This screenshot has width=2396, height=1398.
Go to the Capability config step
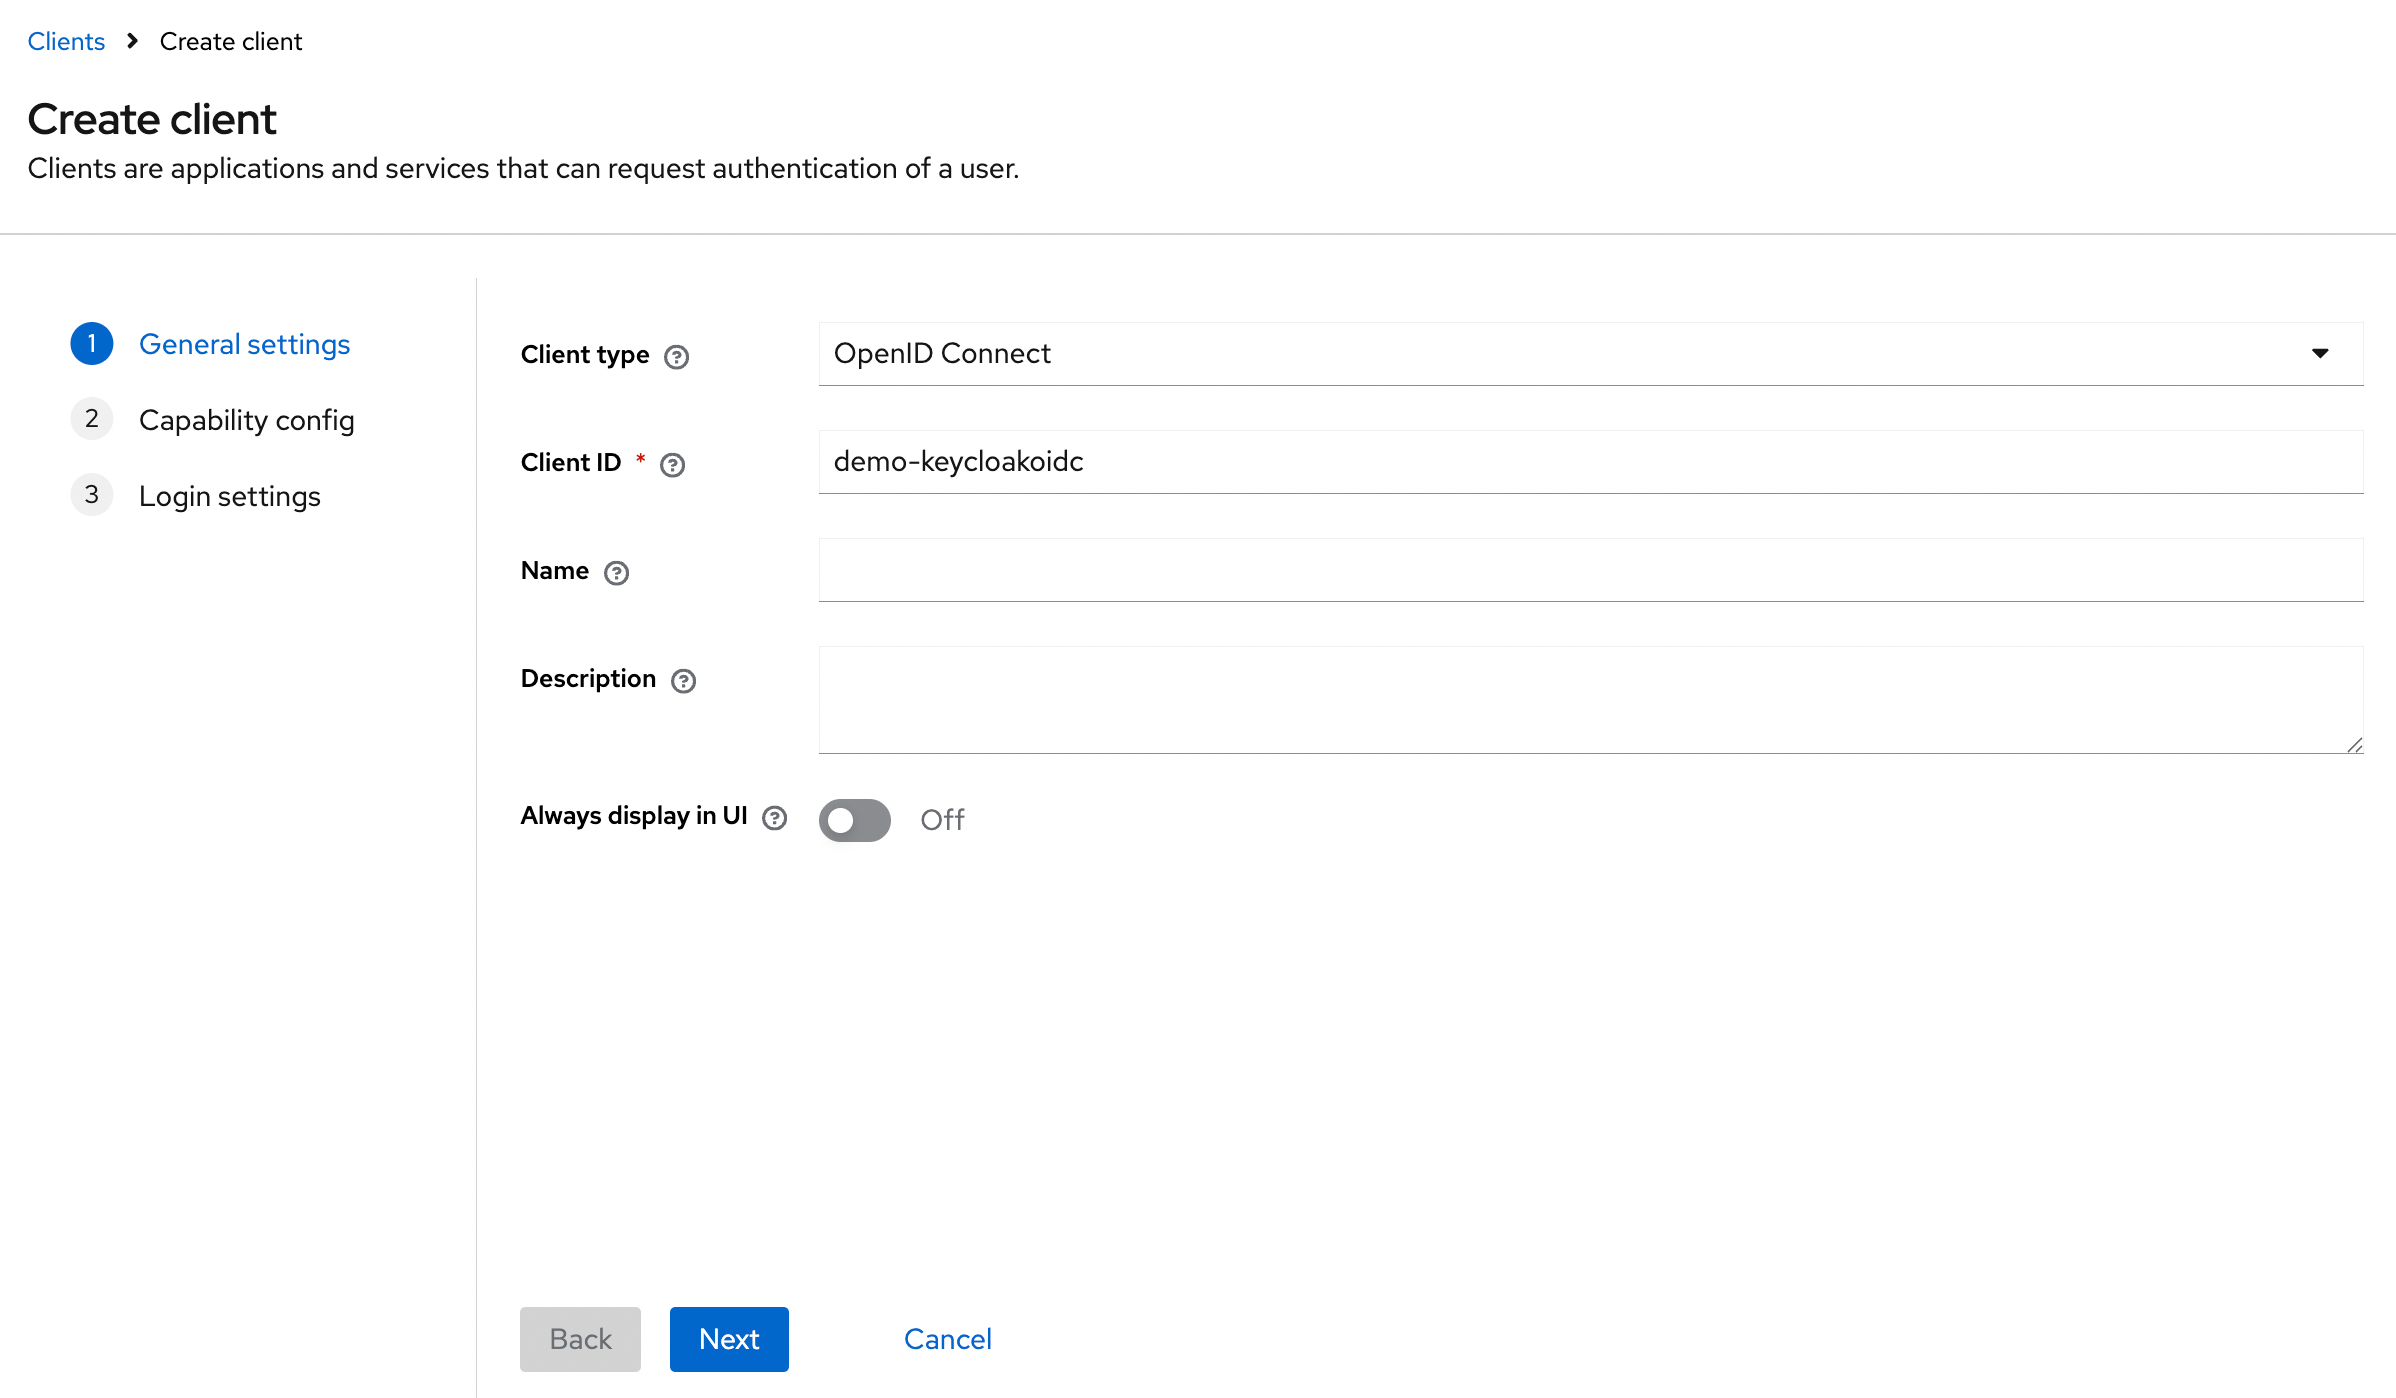tap(246, 420)
